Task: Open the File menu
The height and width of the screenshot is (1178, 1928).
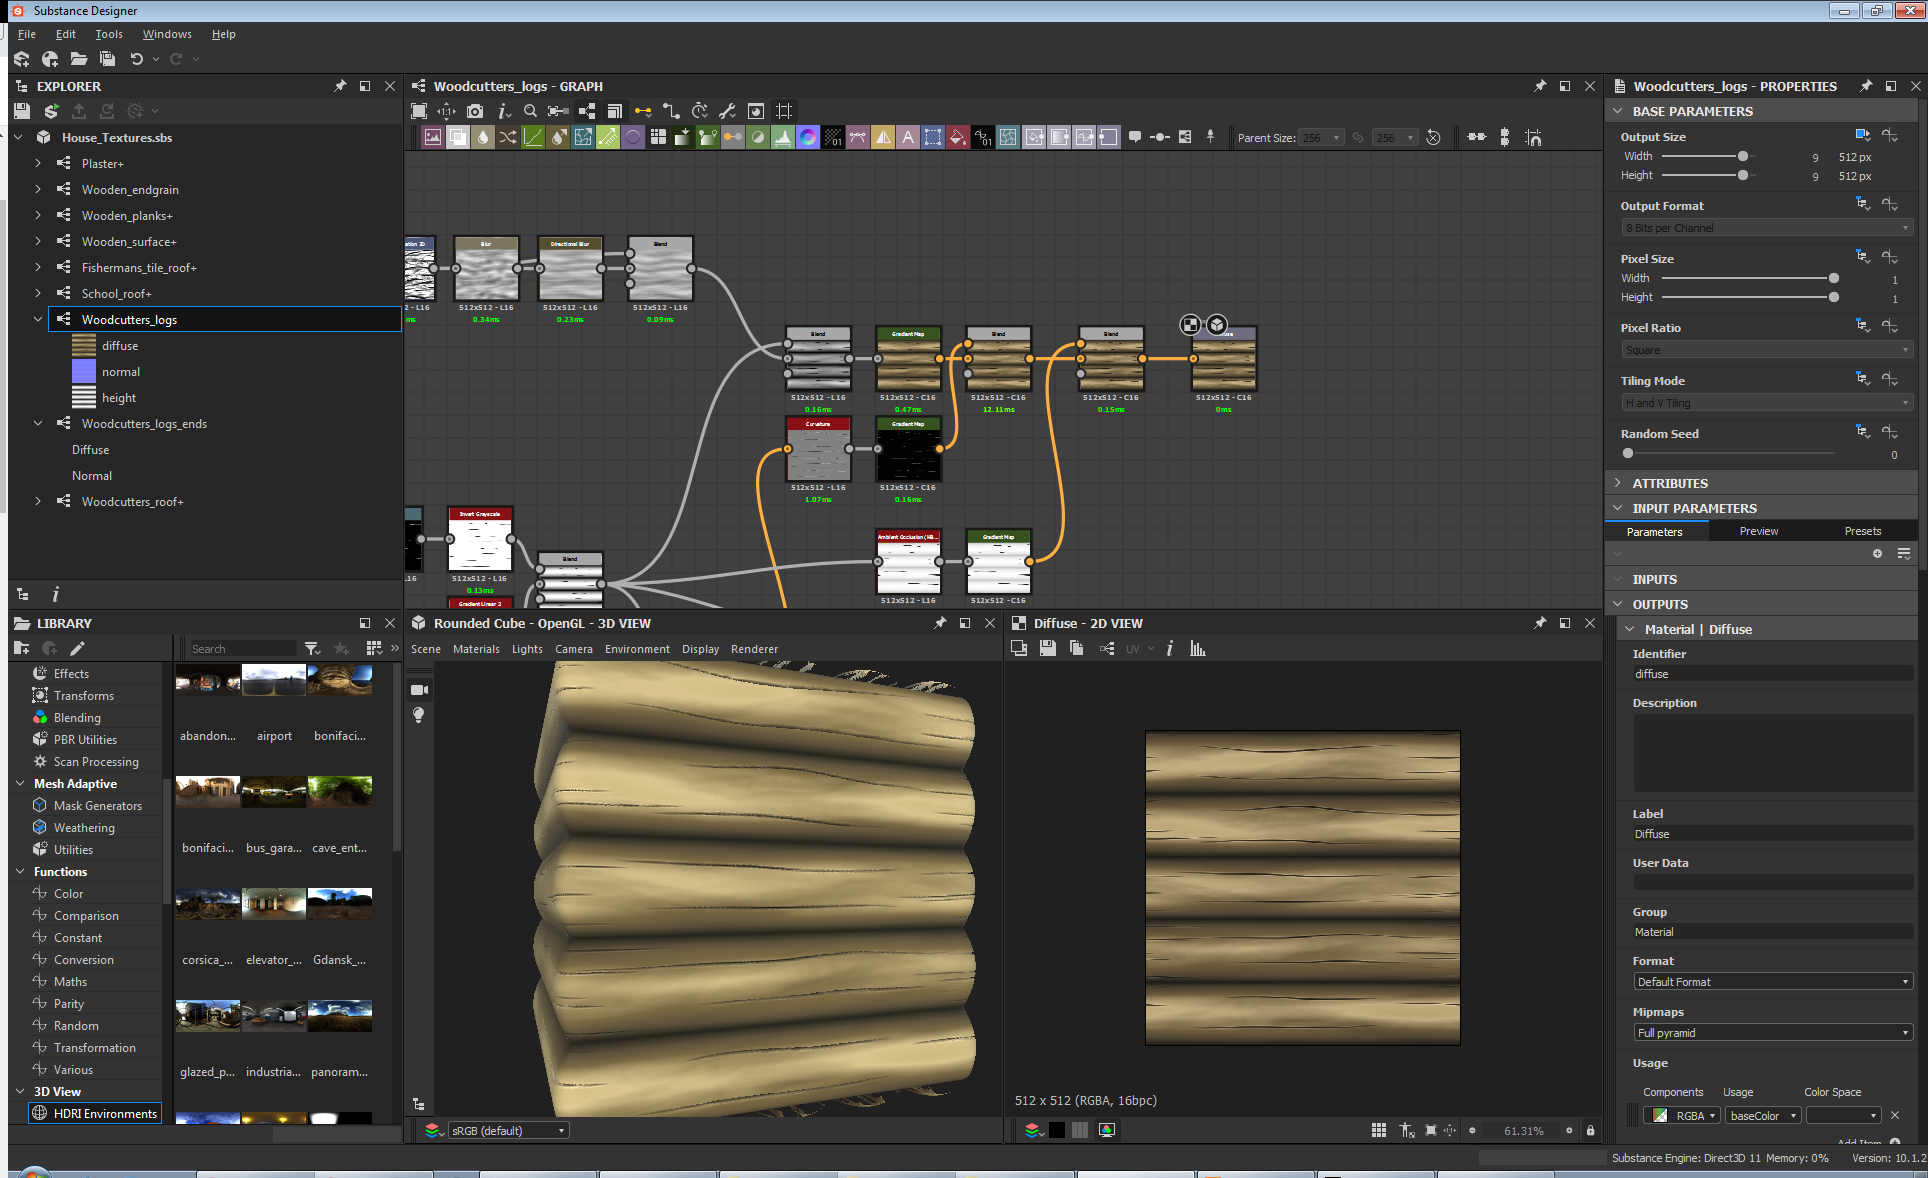Action: 27,34
